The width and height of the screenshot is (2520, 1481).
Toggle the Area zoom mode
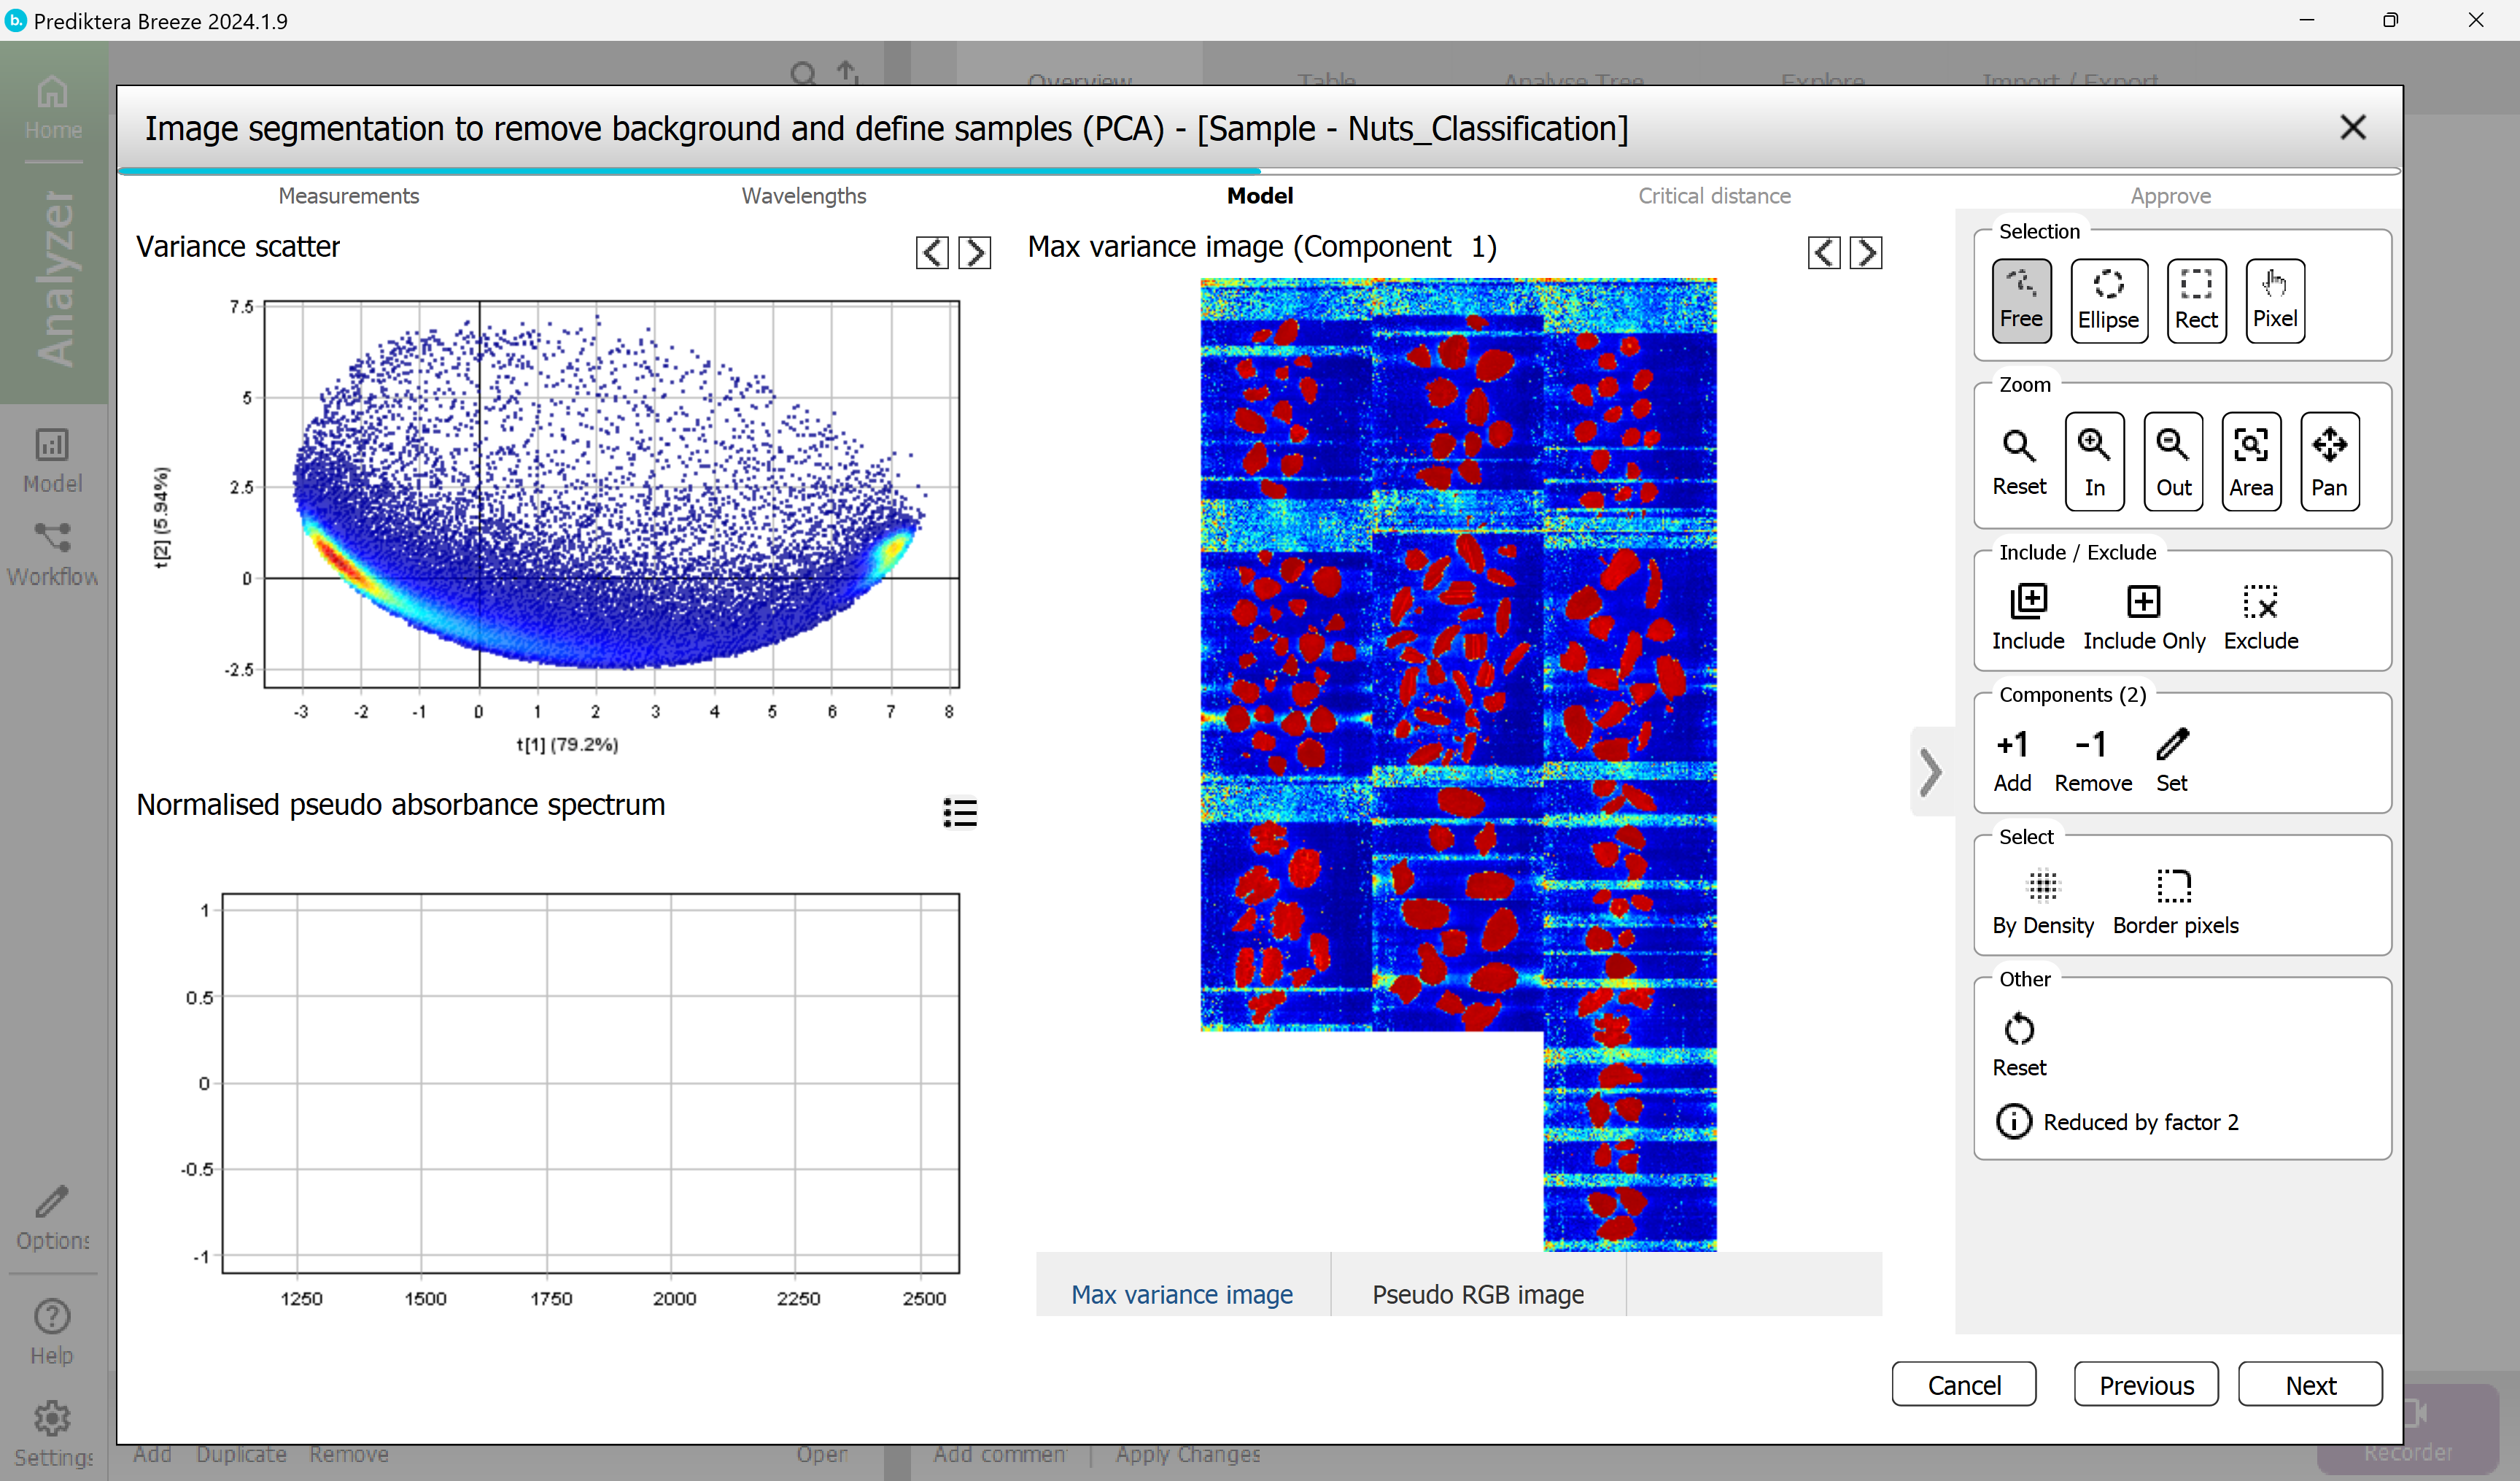click(x=2251, y=461)
